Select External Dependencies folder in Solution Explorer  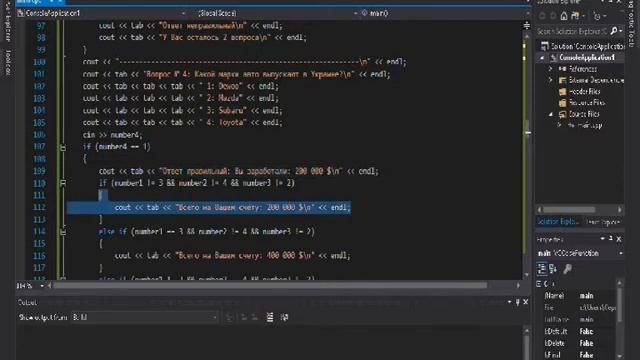(x=591, y=80)
